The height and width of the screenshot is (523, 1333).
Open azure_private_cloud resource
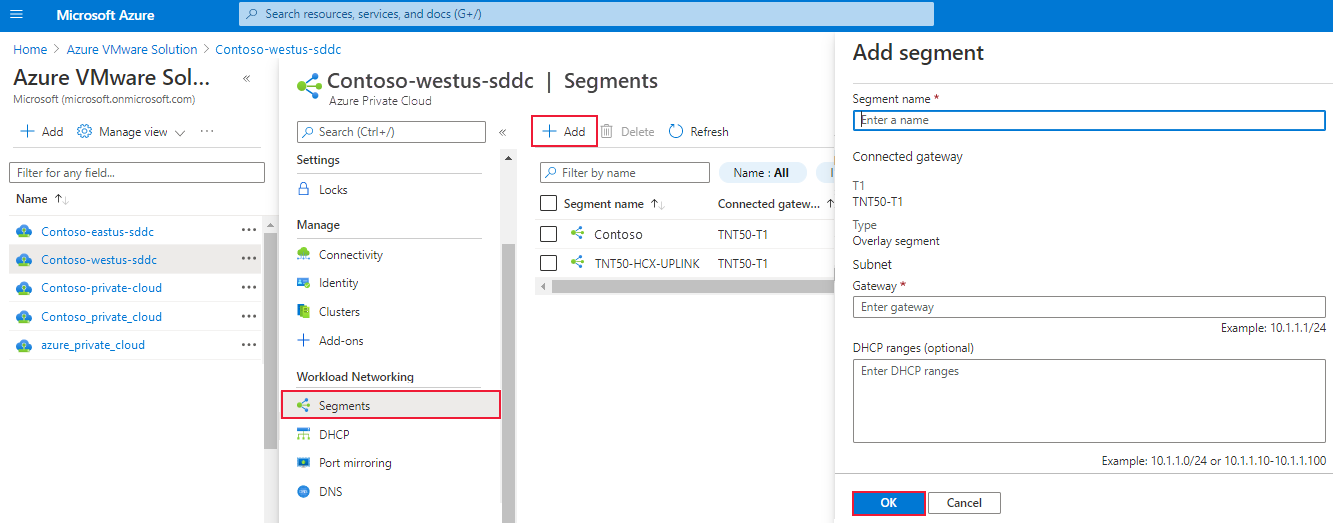pyautogui.click(x=93, y=345)
